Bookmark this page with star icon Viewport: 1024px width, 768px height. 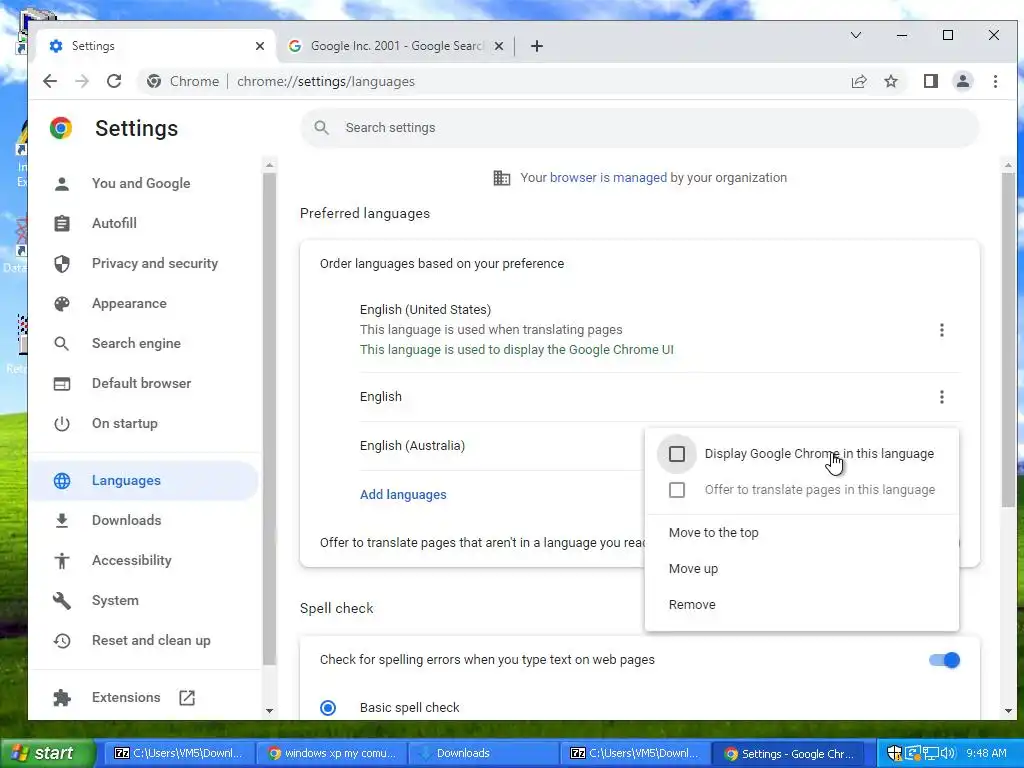[x=891, y=81]
